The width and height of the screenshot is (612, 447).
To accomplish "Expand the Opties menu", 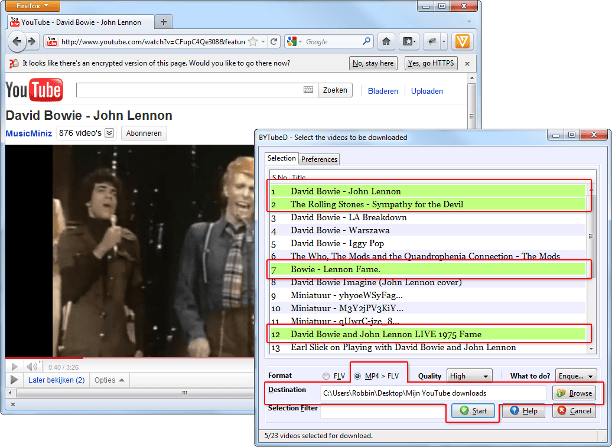I will [x=109, y=380].
